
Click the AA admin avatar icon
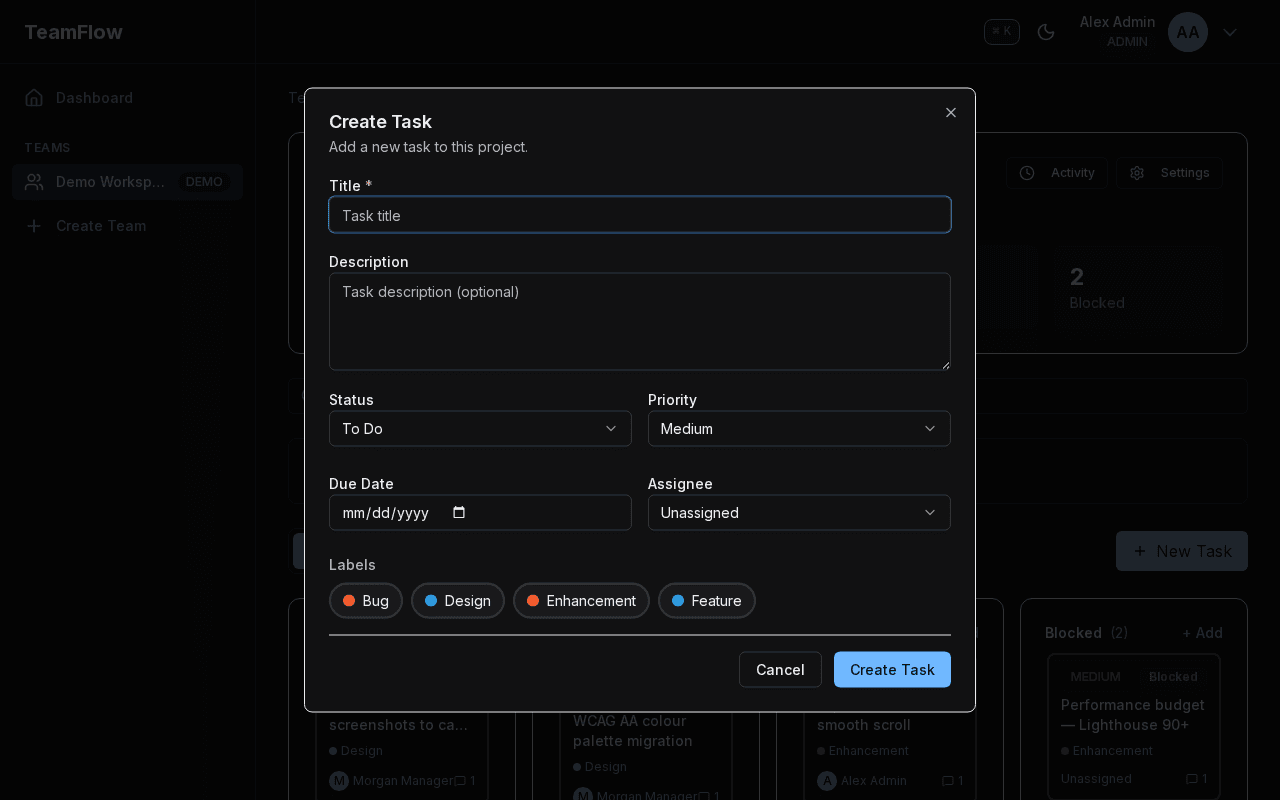point(1187,32)
